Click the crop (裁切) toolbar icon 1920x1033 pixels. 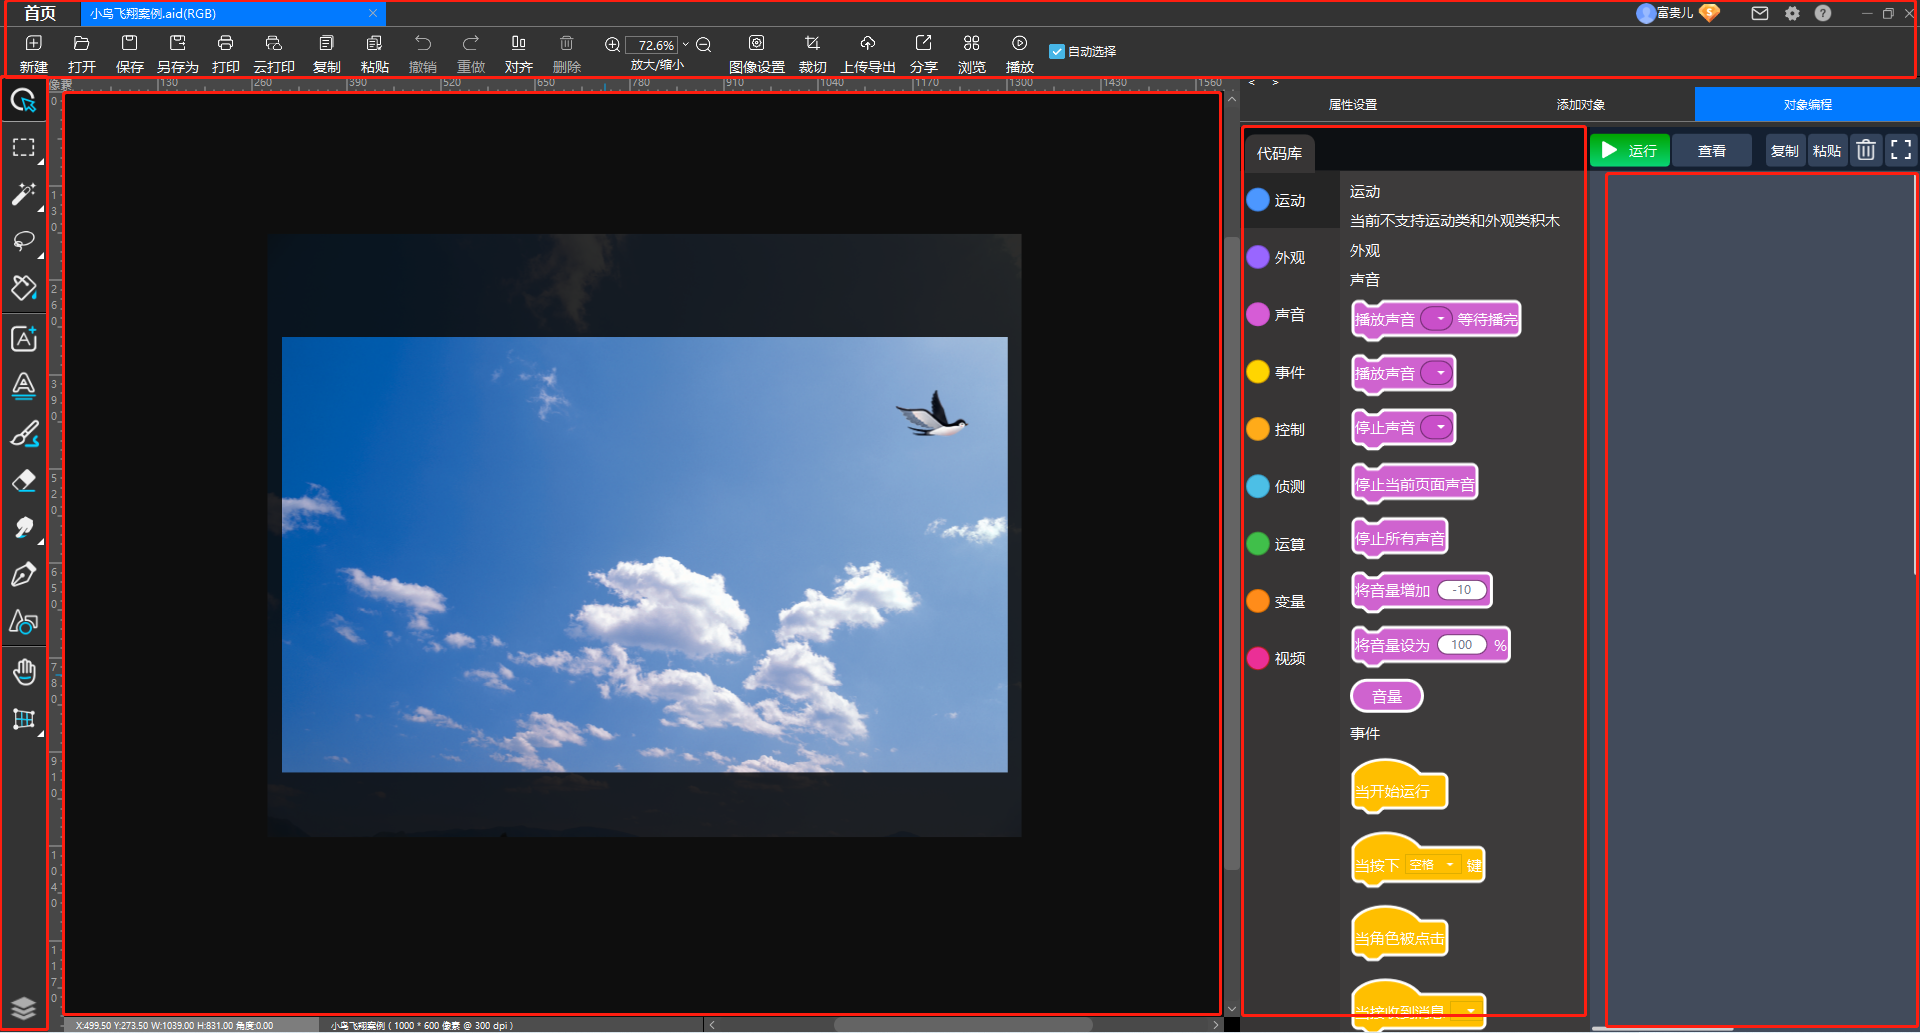tap(812, 44)
